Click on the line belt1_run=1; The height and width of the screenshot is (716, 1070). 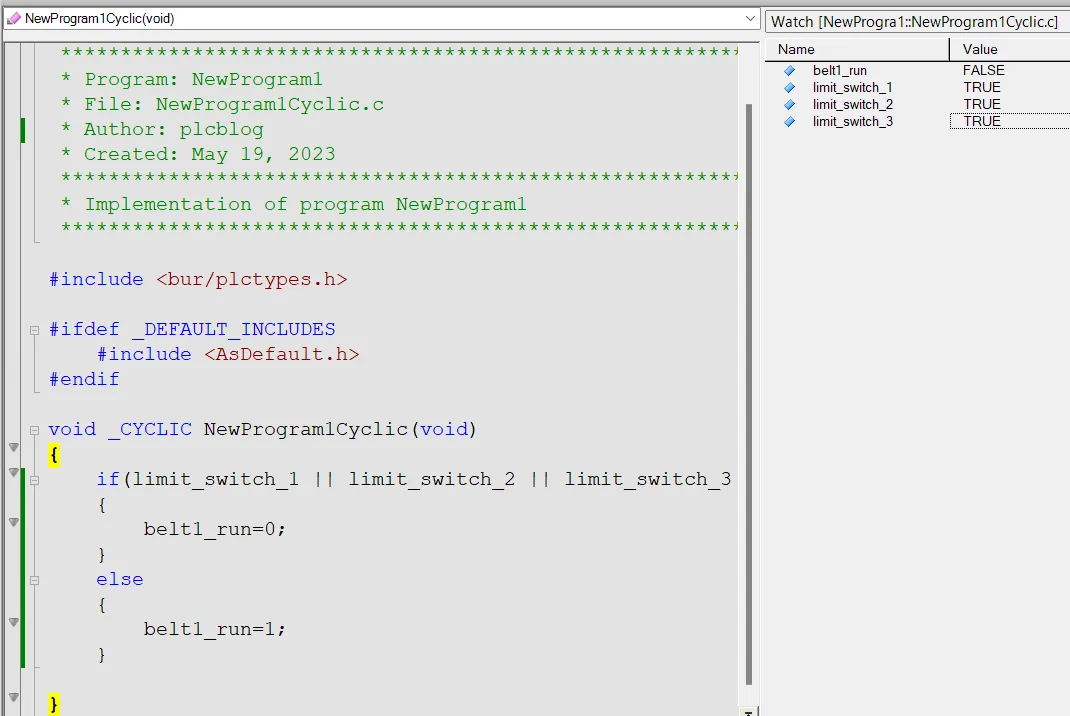[x=214, y=629]
